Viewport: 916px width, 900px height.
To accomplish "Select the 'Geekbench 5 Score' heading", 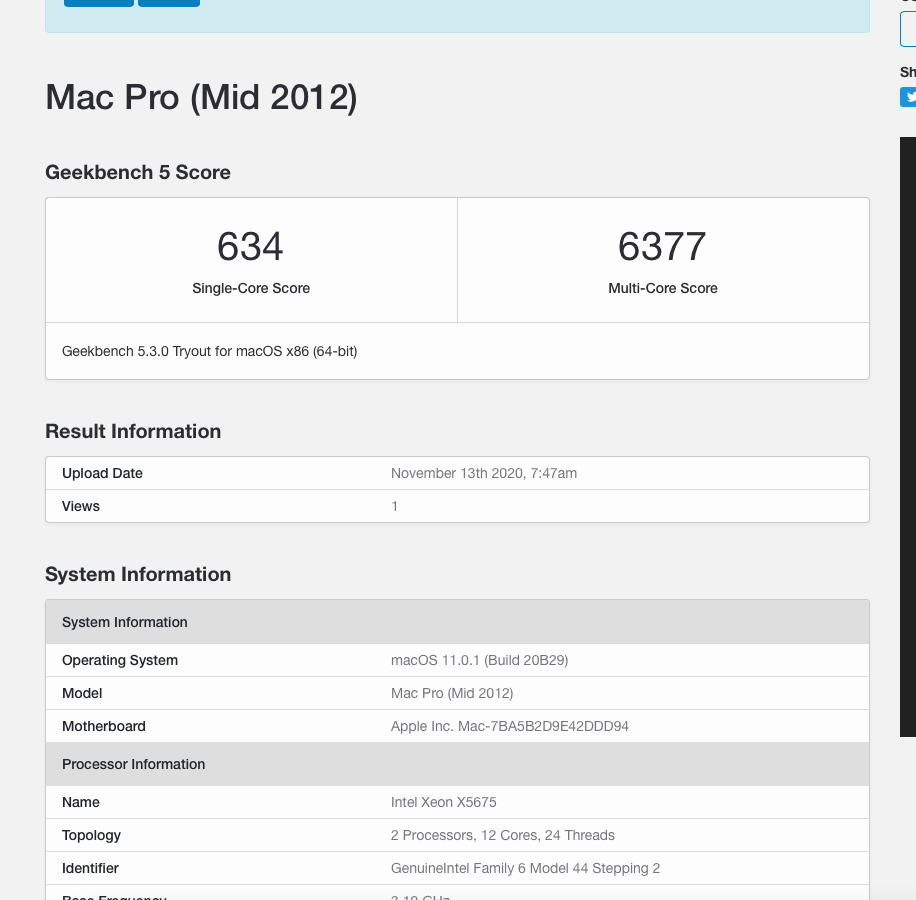I will tap(138, 172).
